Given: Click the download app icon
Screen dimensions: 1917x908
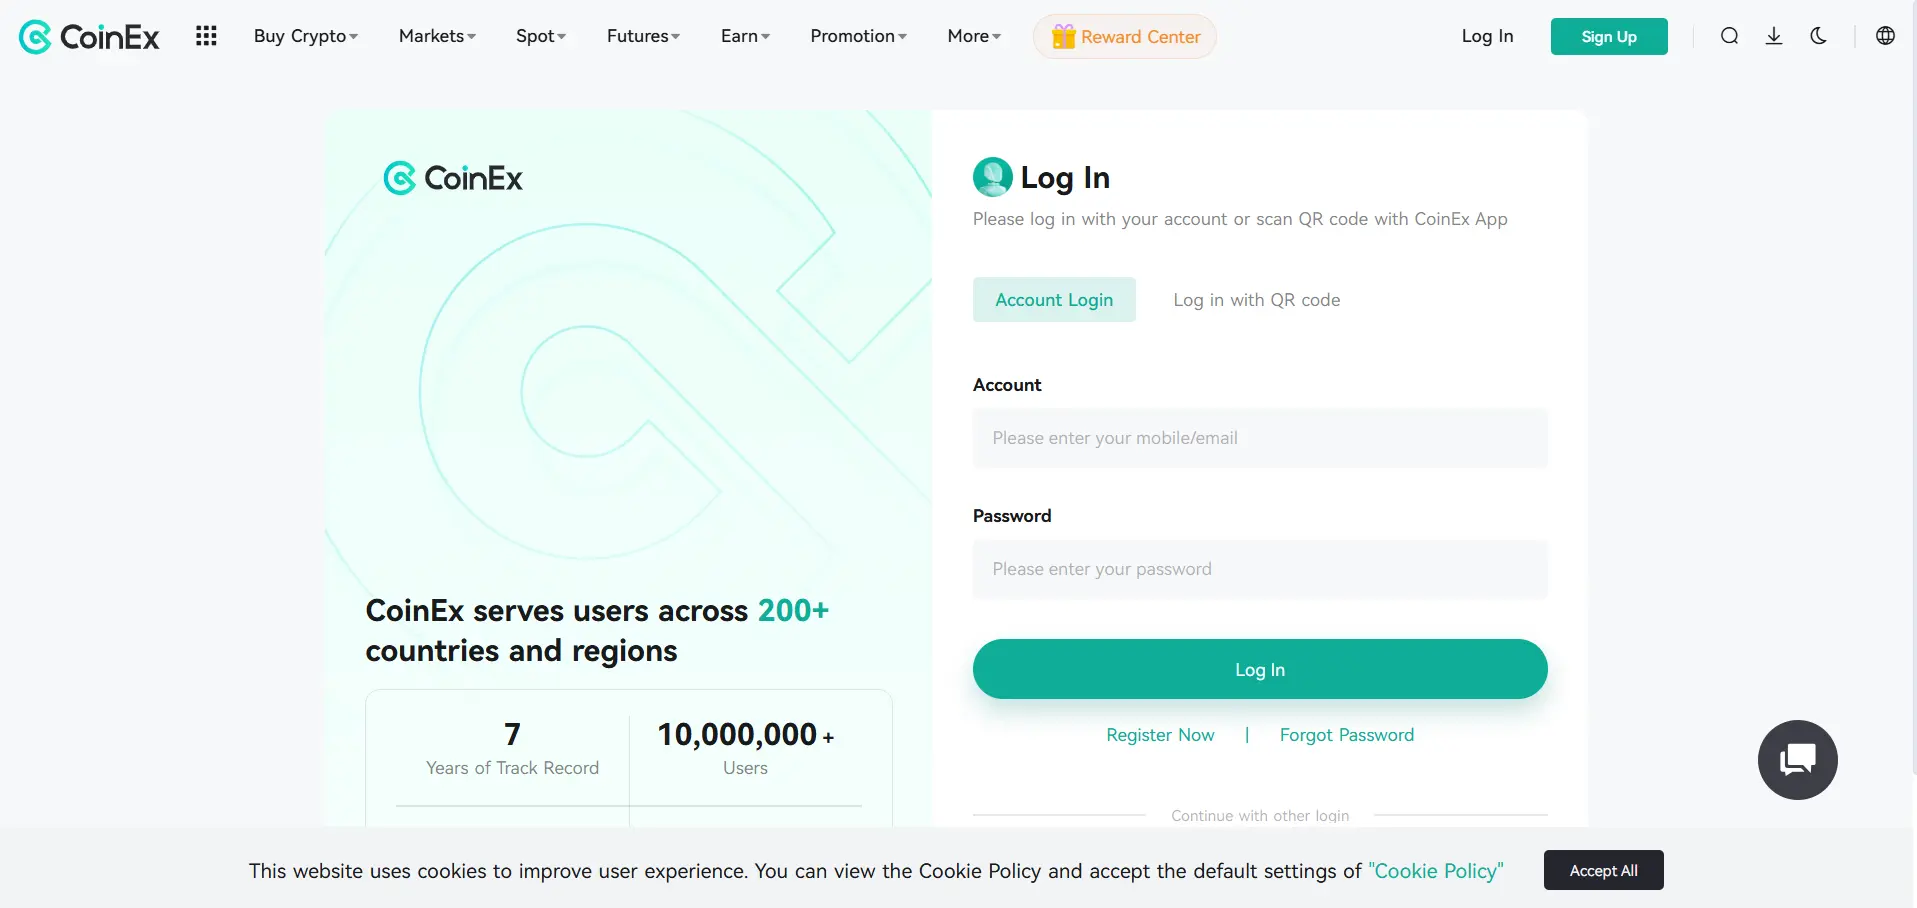Looking at the screenshot, I should [1774, 36].
